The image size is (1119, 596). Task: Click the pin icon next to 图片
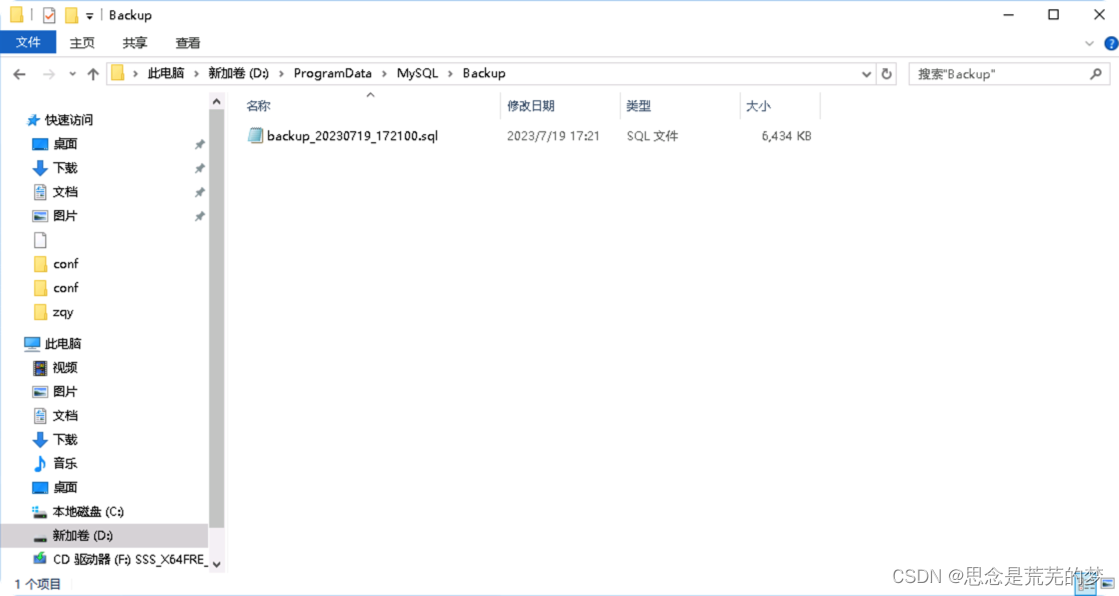click(200, 216)
